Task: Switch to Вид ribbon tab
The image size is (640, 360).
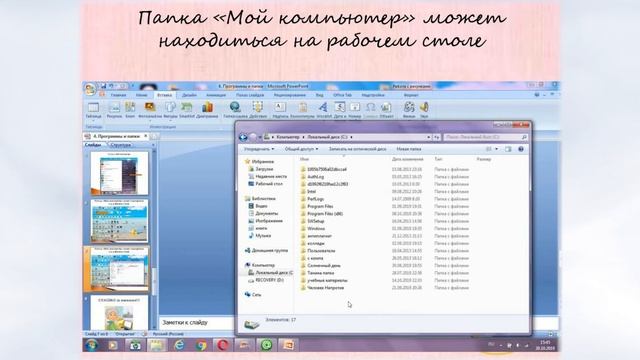Action: point(320,95)
